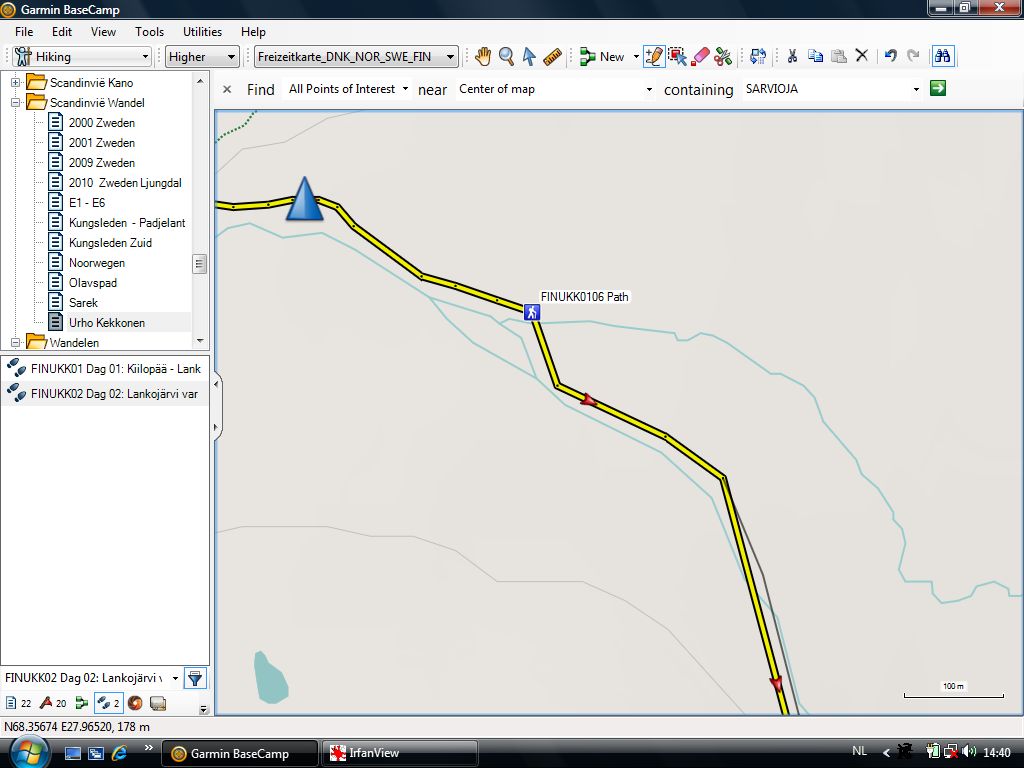The height and width of the screenshot is (768, 1024).
Task: Open the Tools menu
Action: (149, 32)
